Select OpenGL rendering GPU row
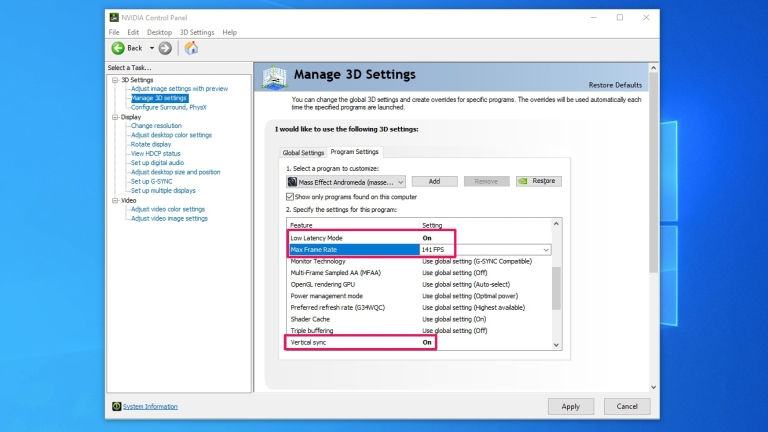Image resolution: width=768 pixels, height=432 pixels. pos(419,285)
